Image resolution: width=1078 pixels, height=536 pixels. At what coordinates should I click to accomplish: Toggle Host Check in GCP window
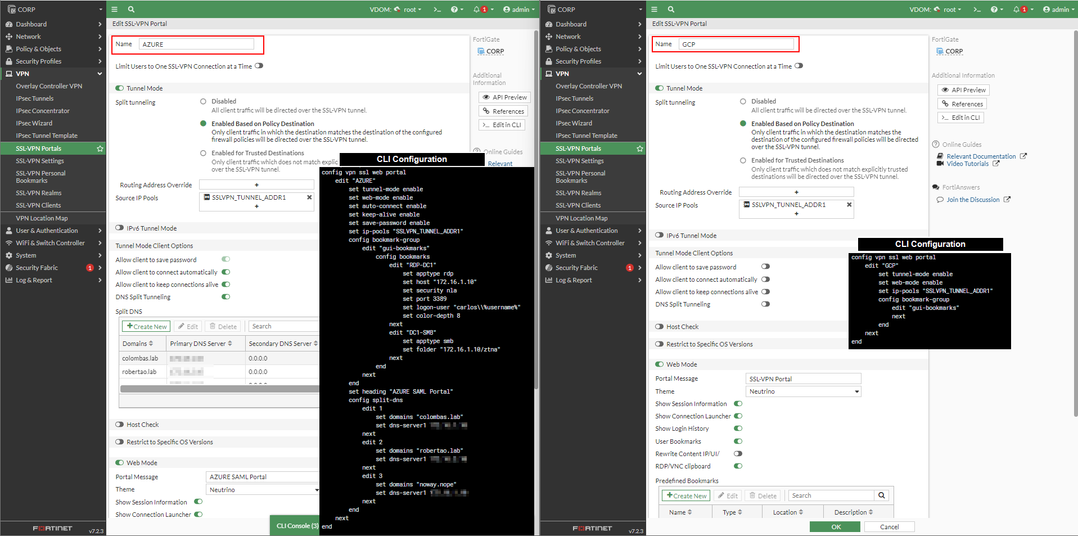660,326
